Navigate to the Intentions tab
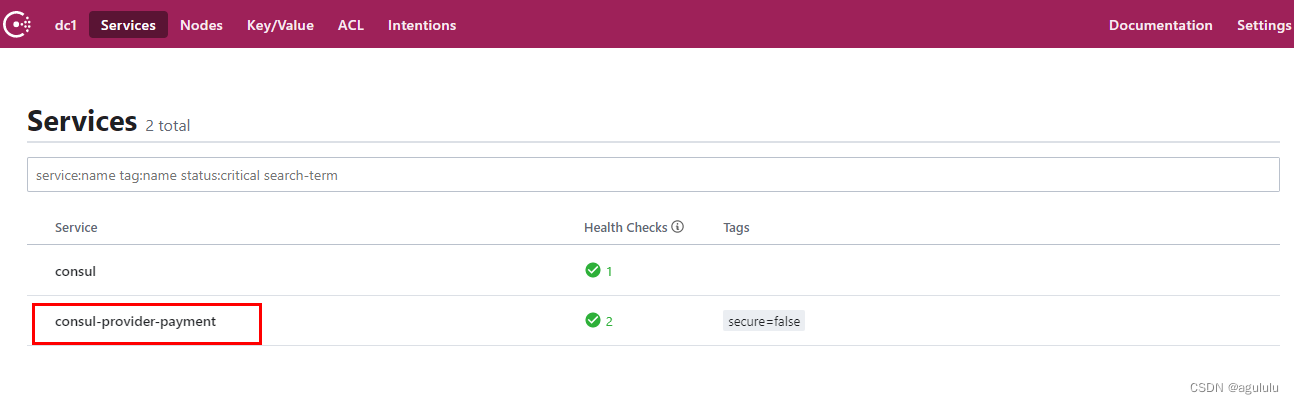Screen dimensions: 1294x404 coord(422,25)
